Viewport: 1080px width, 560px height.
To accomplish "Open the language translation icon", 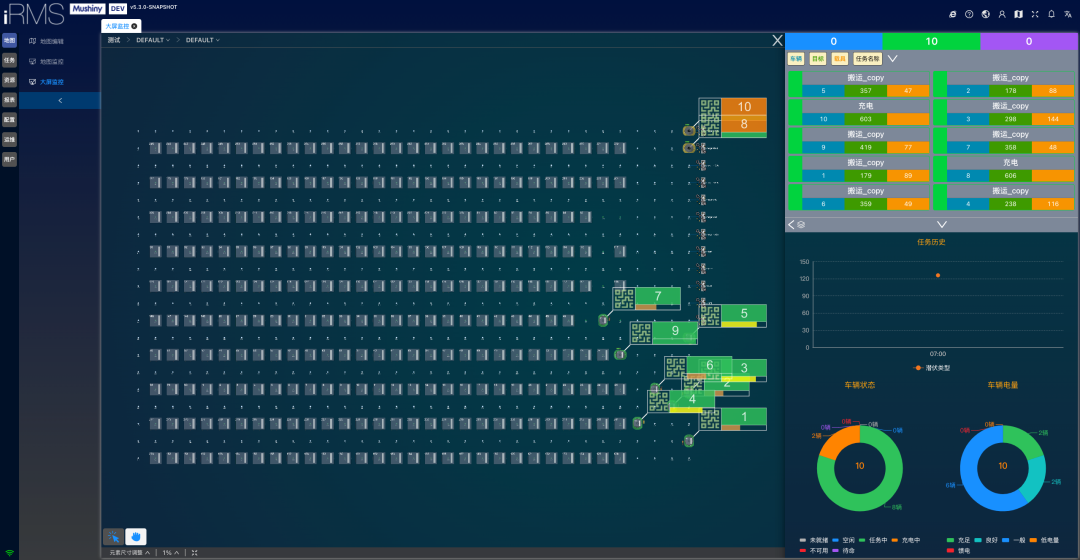I will tap(1067, 14).
